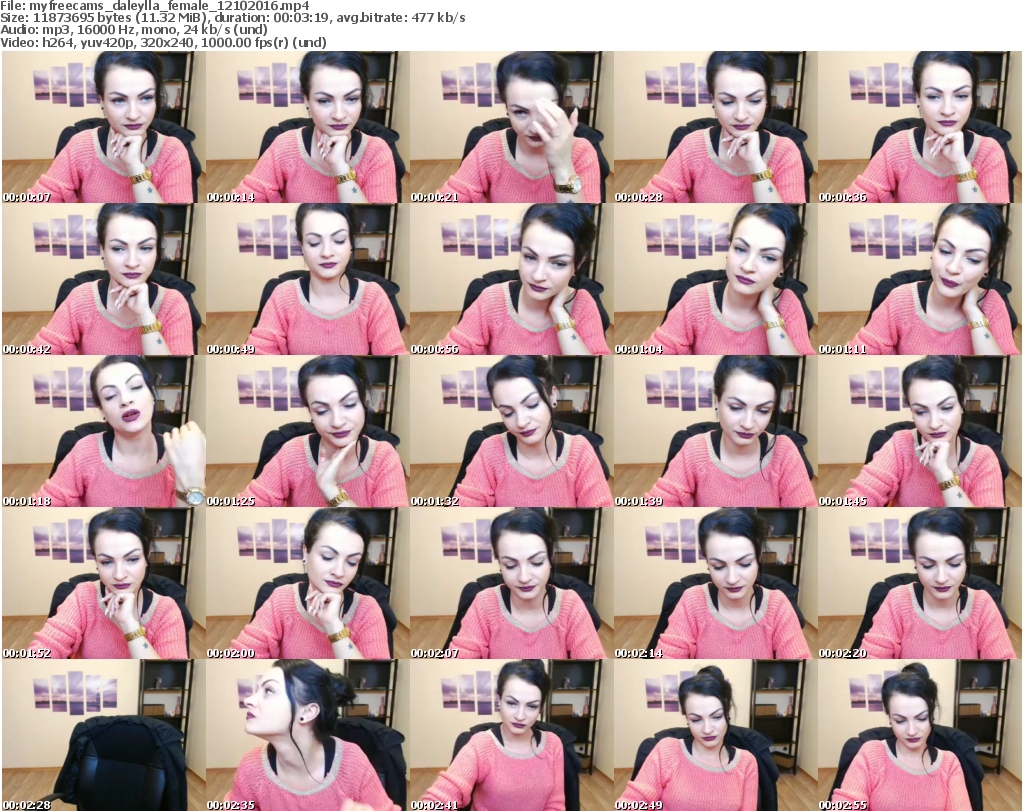
Task: Click the thumbnail frame stamped 00:01:04
Action: pos(716,279)
